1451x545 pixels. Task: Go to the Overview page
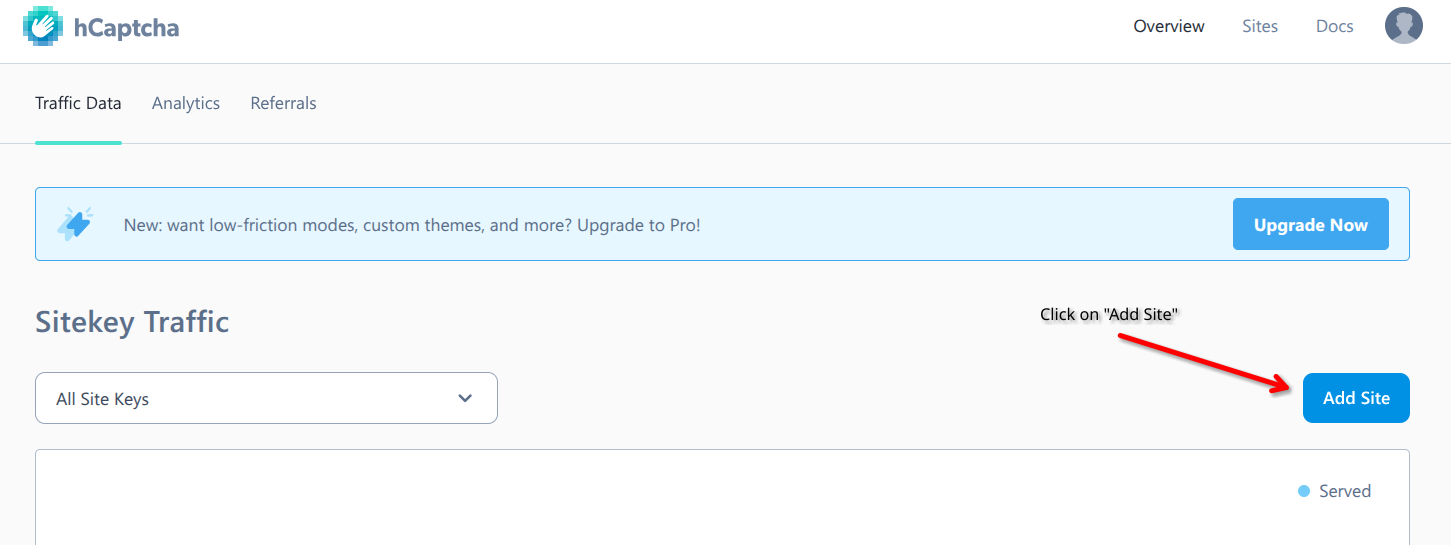(1168, 26)
